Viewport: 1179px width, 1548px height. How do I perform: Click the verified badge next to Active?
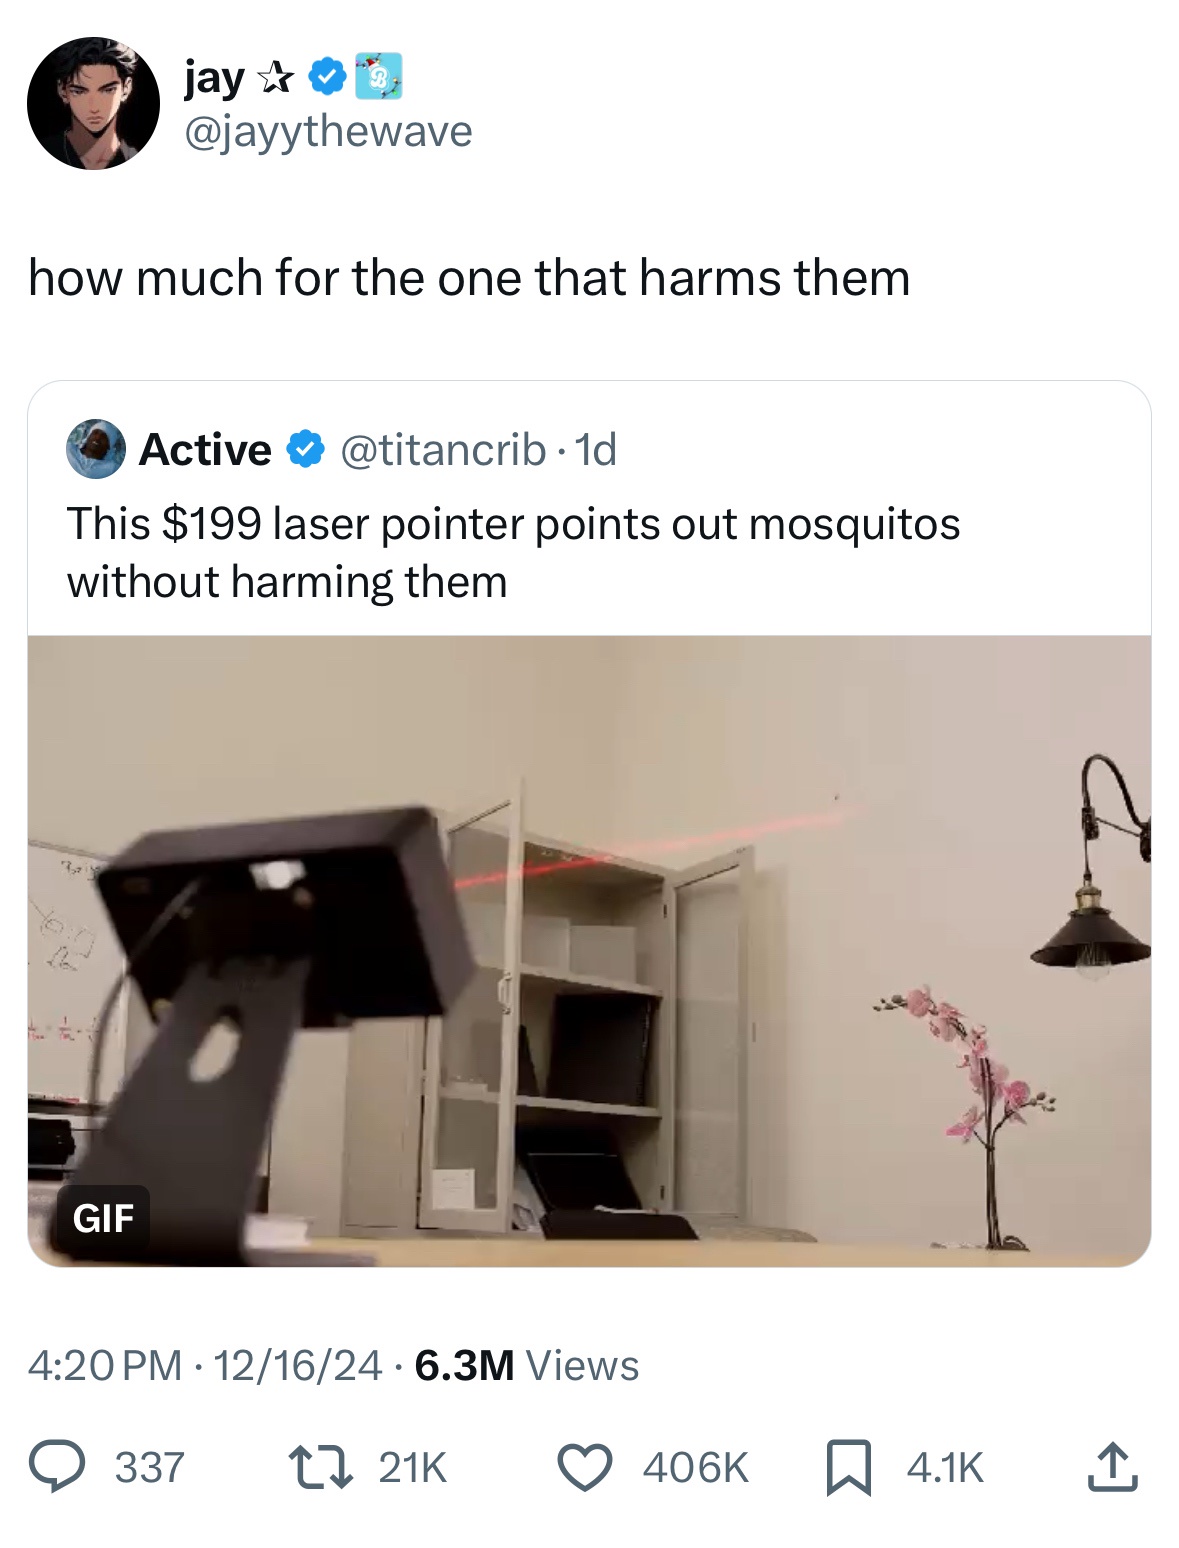(302, 452)
